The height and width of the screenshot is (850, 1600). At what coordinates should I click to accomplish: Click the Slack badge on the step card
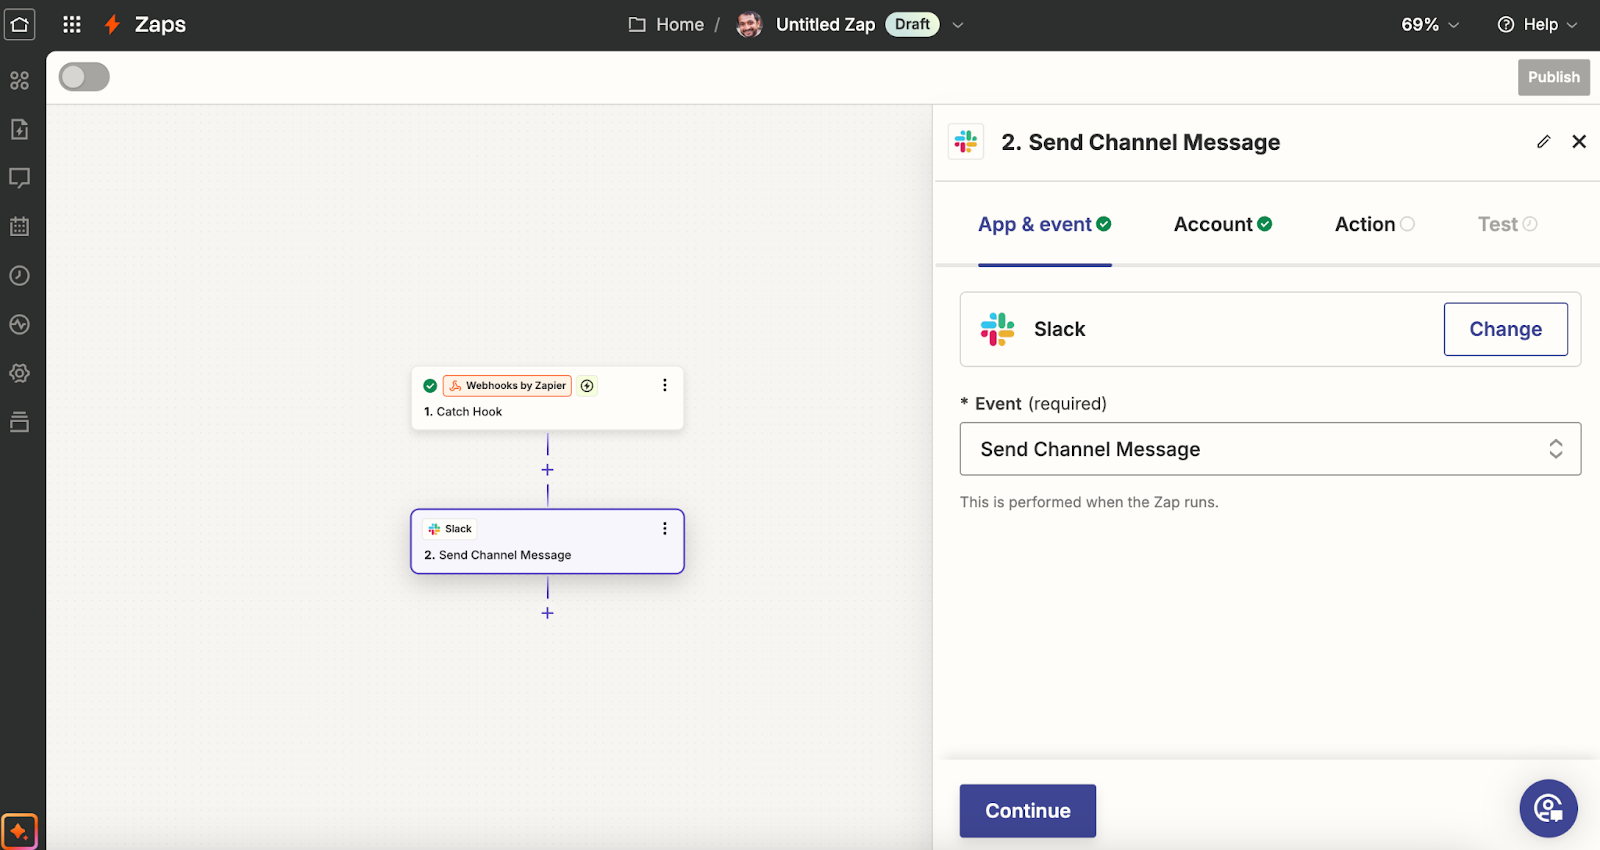(450, 528)
